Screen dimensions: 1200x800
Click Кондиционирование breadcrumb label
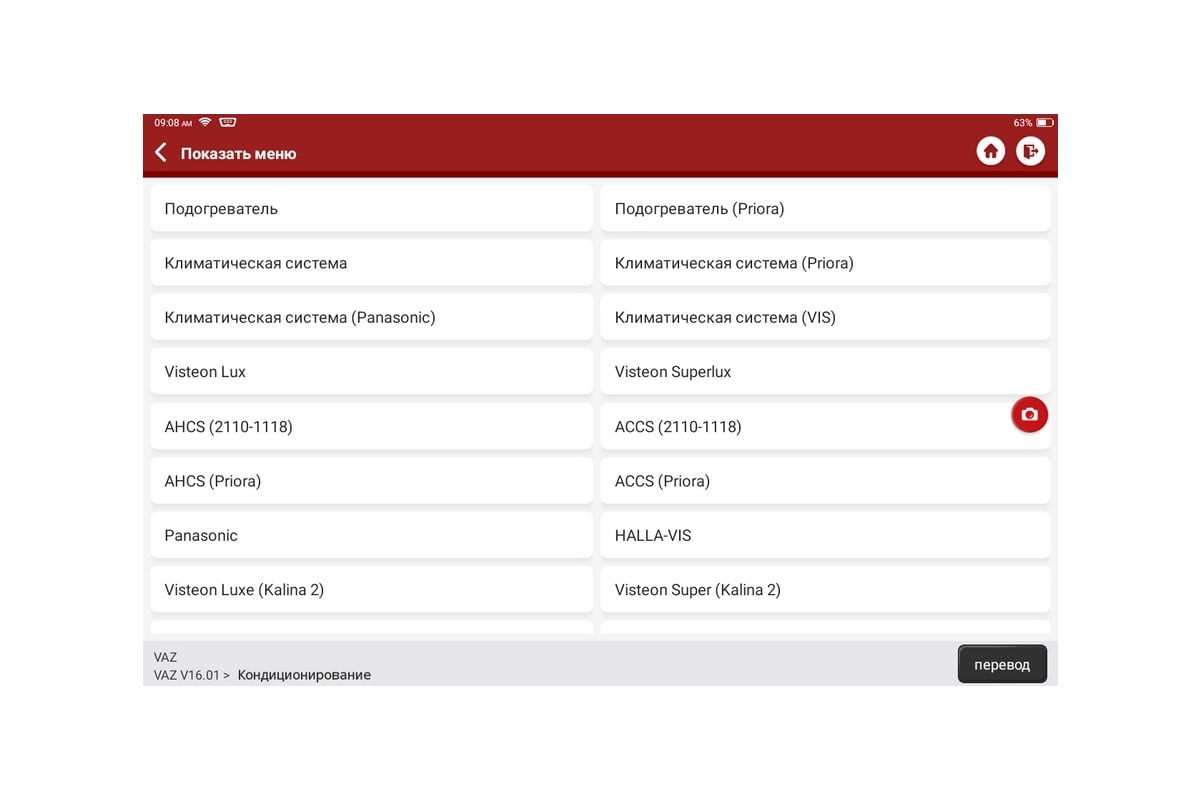(x=304, y=675)
